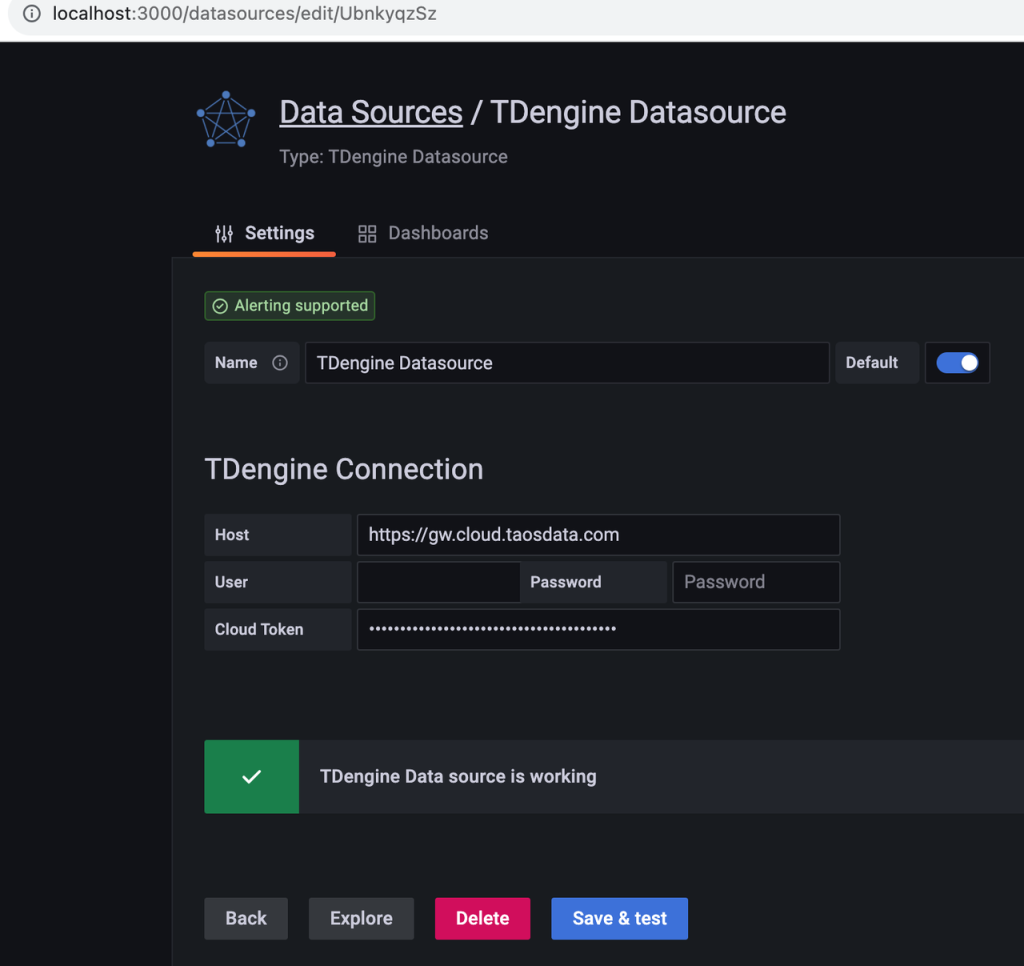Image resolution: width=1024 pixels, height=966 pixels.
Task: Open the Data Sources breadcrumb link
Action: (370, 112)
